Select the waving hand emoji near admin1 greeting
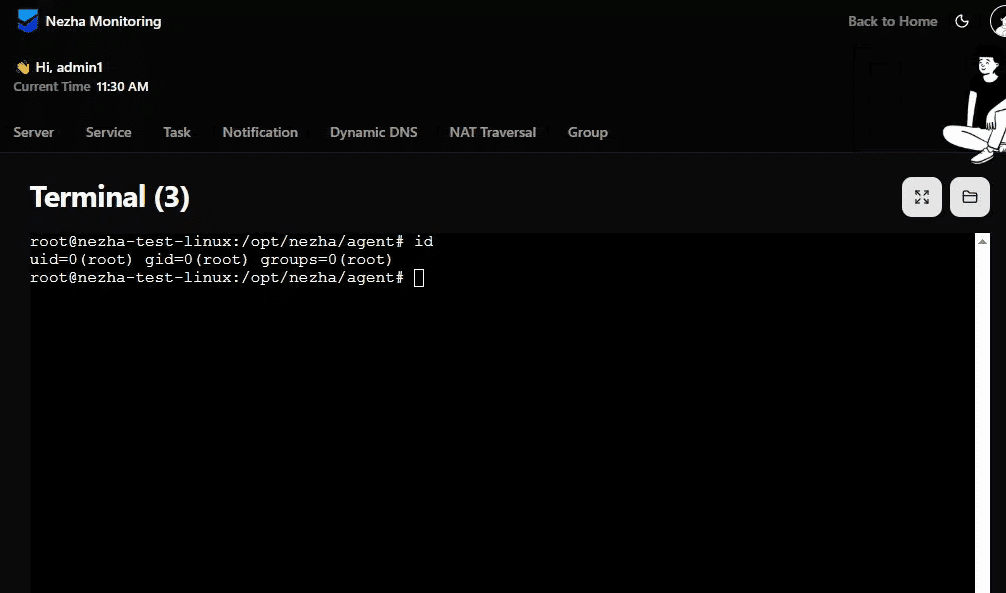 tap(21, 66)
